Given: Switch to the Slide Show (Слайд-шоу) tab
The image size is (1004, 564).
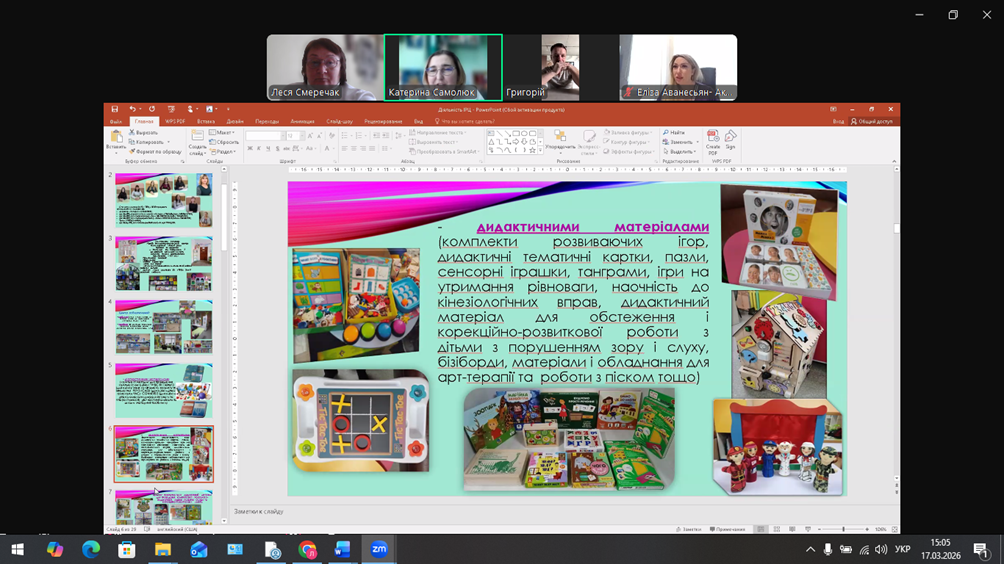Looking at the screenshot, I should pos(339,121).
